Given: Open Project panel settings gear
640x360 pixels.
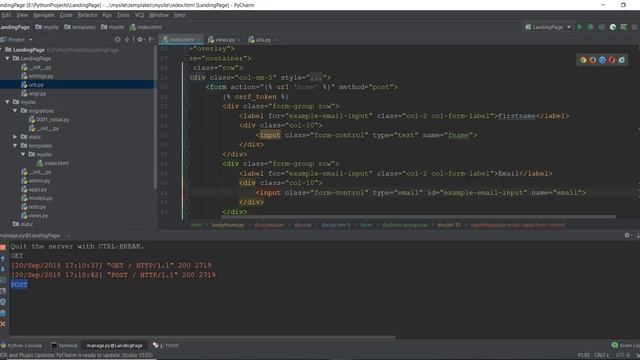Looking at the screenshot, I should coord(140,40).
